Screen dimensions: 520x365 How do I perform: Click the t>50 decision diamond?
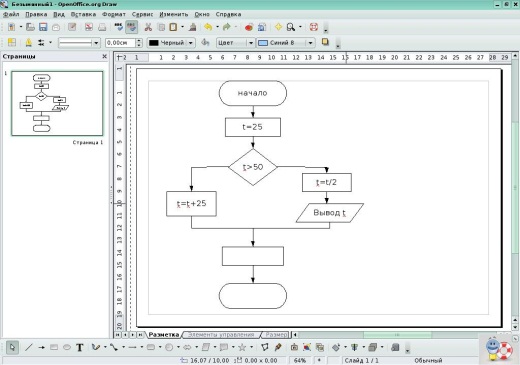[253, 167]
